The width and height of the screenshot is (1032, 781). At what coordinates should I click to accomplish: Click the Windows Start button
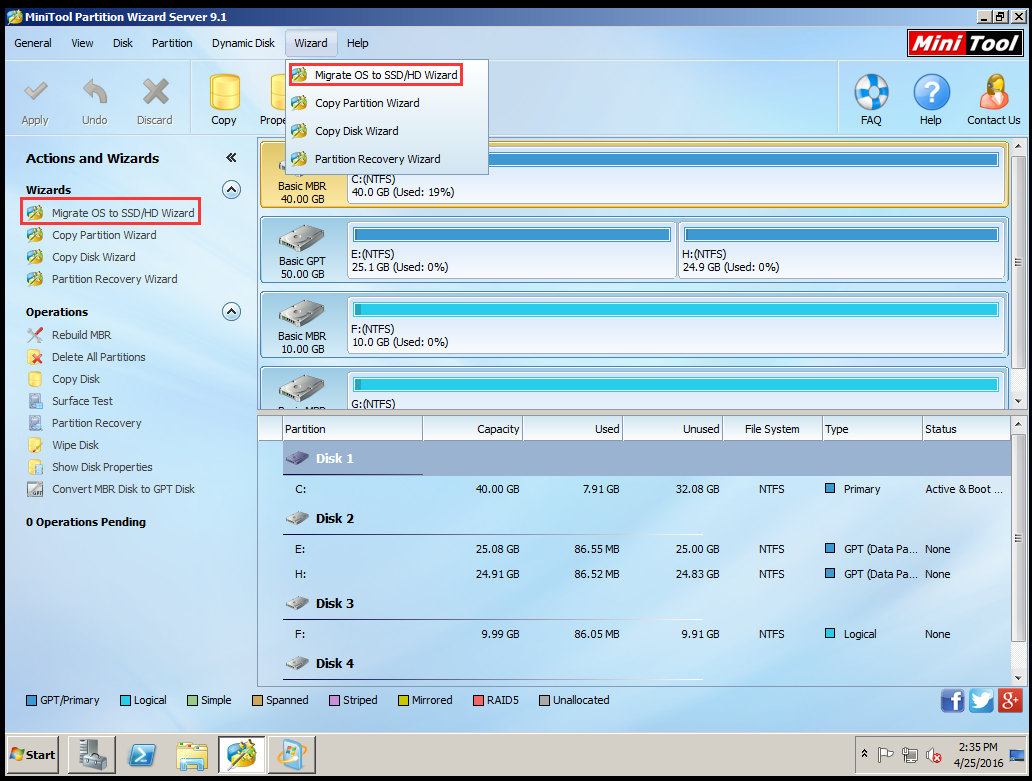(33, 755)
